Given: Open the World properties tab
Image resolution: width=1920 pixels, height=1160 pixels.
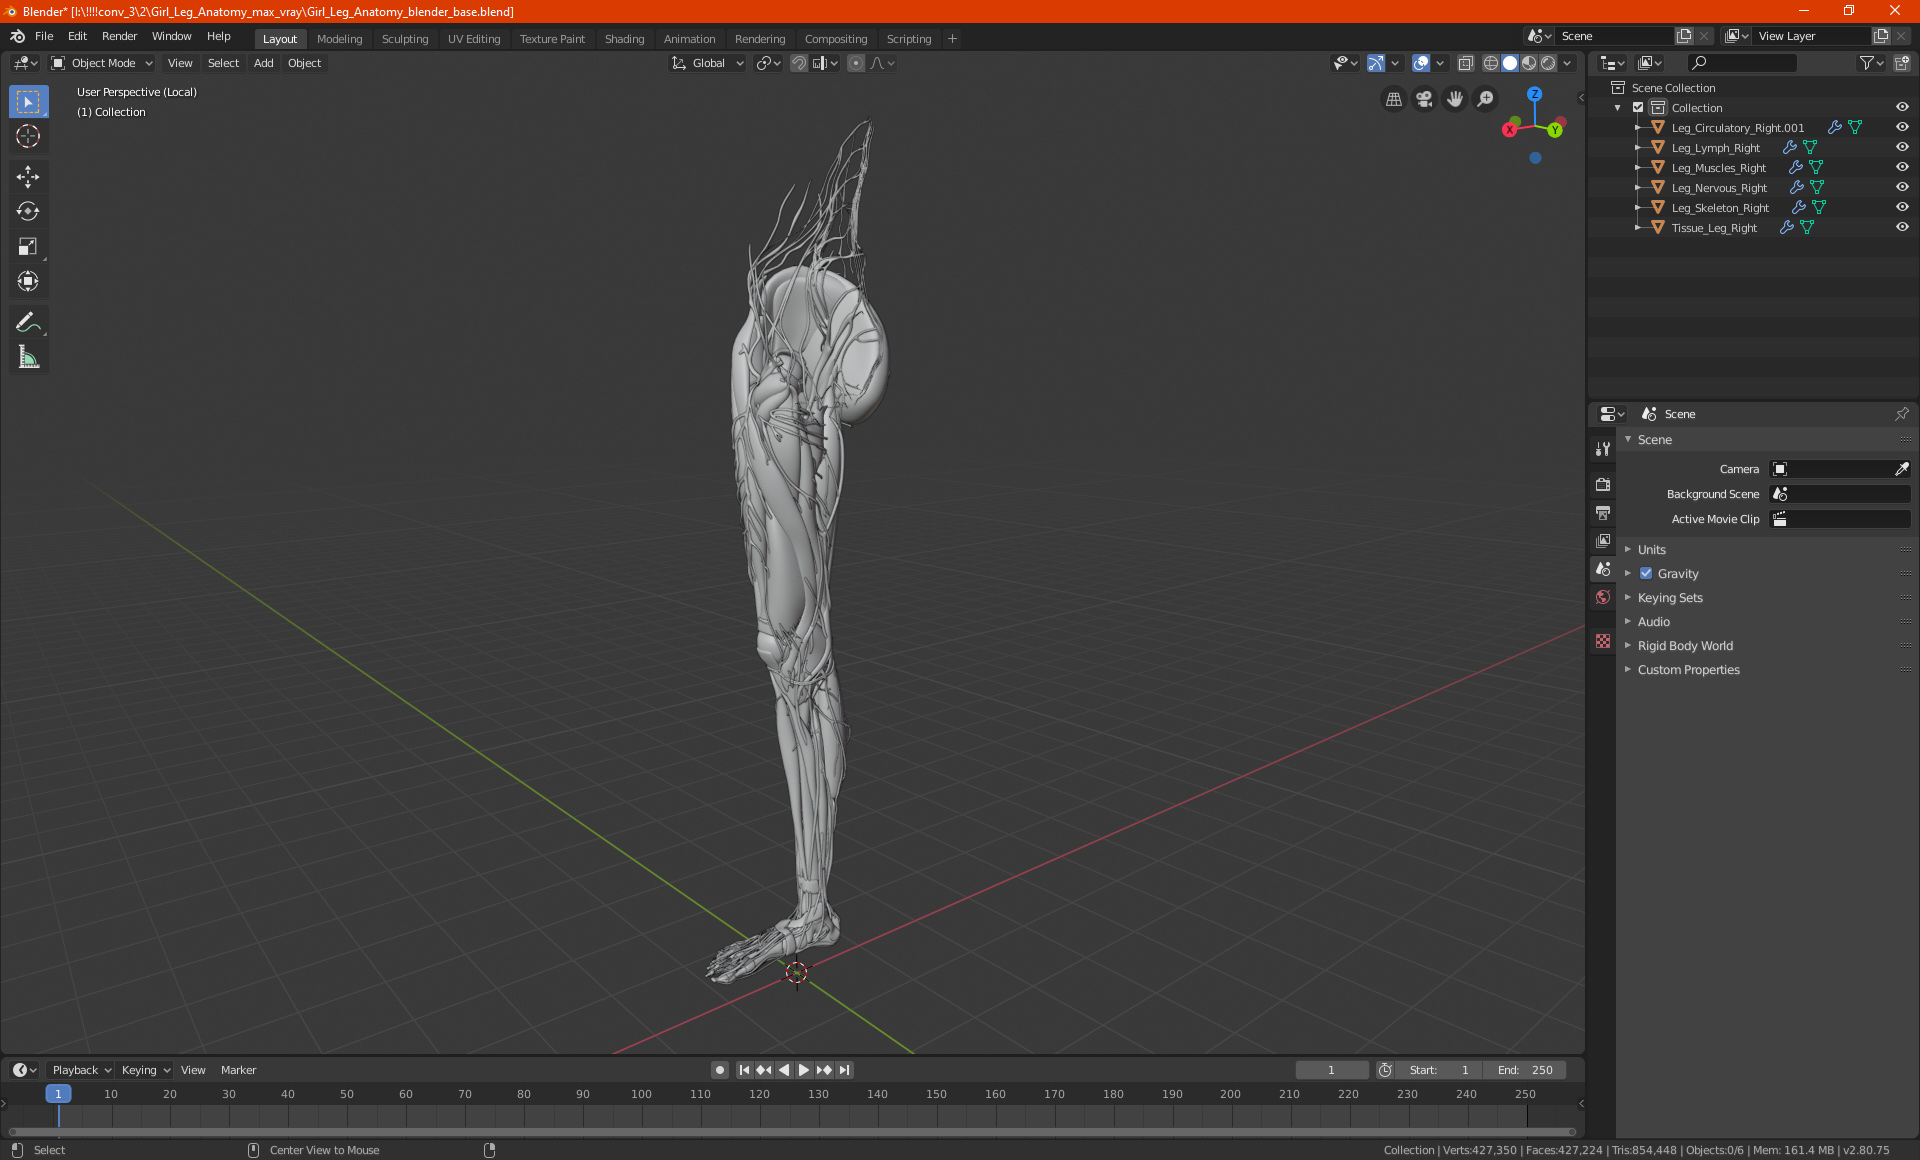Looking at the screenshot, I should [x=1603, y=597].
